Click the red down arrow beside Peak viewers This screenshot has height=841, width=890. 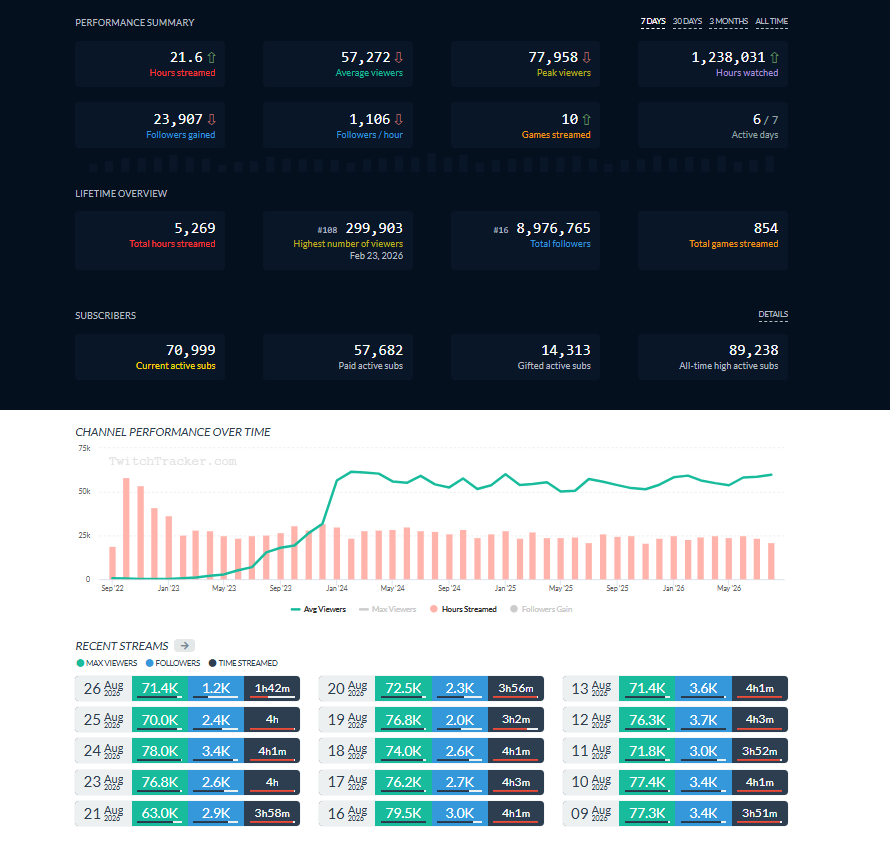tap(586, 57)
